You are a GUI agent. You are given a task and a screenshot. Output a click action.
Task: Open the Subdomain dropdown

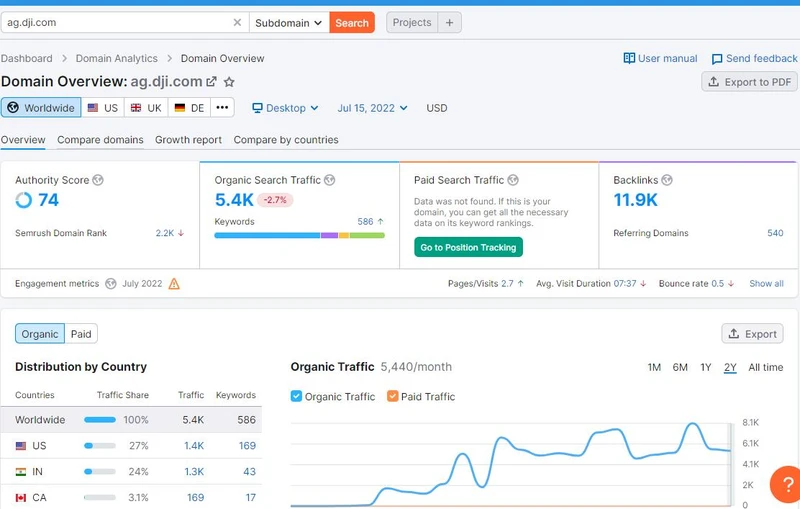point(289,22)
